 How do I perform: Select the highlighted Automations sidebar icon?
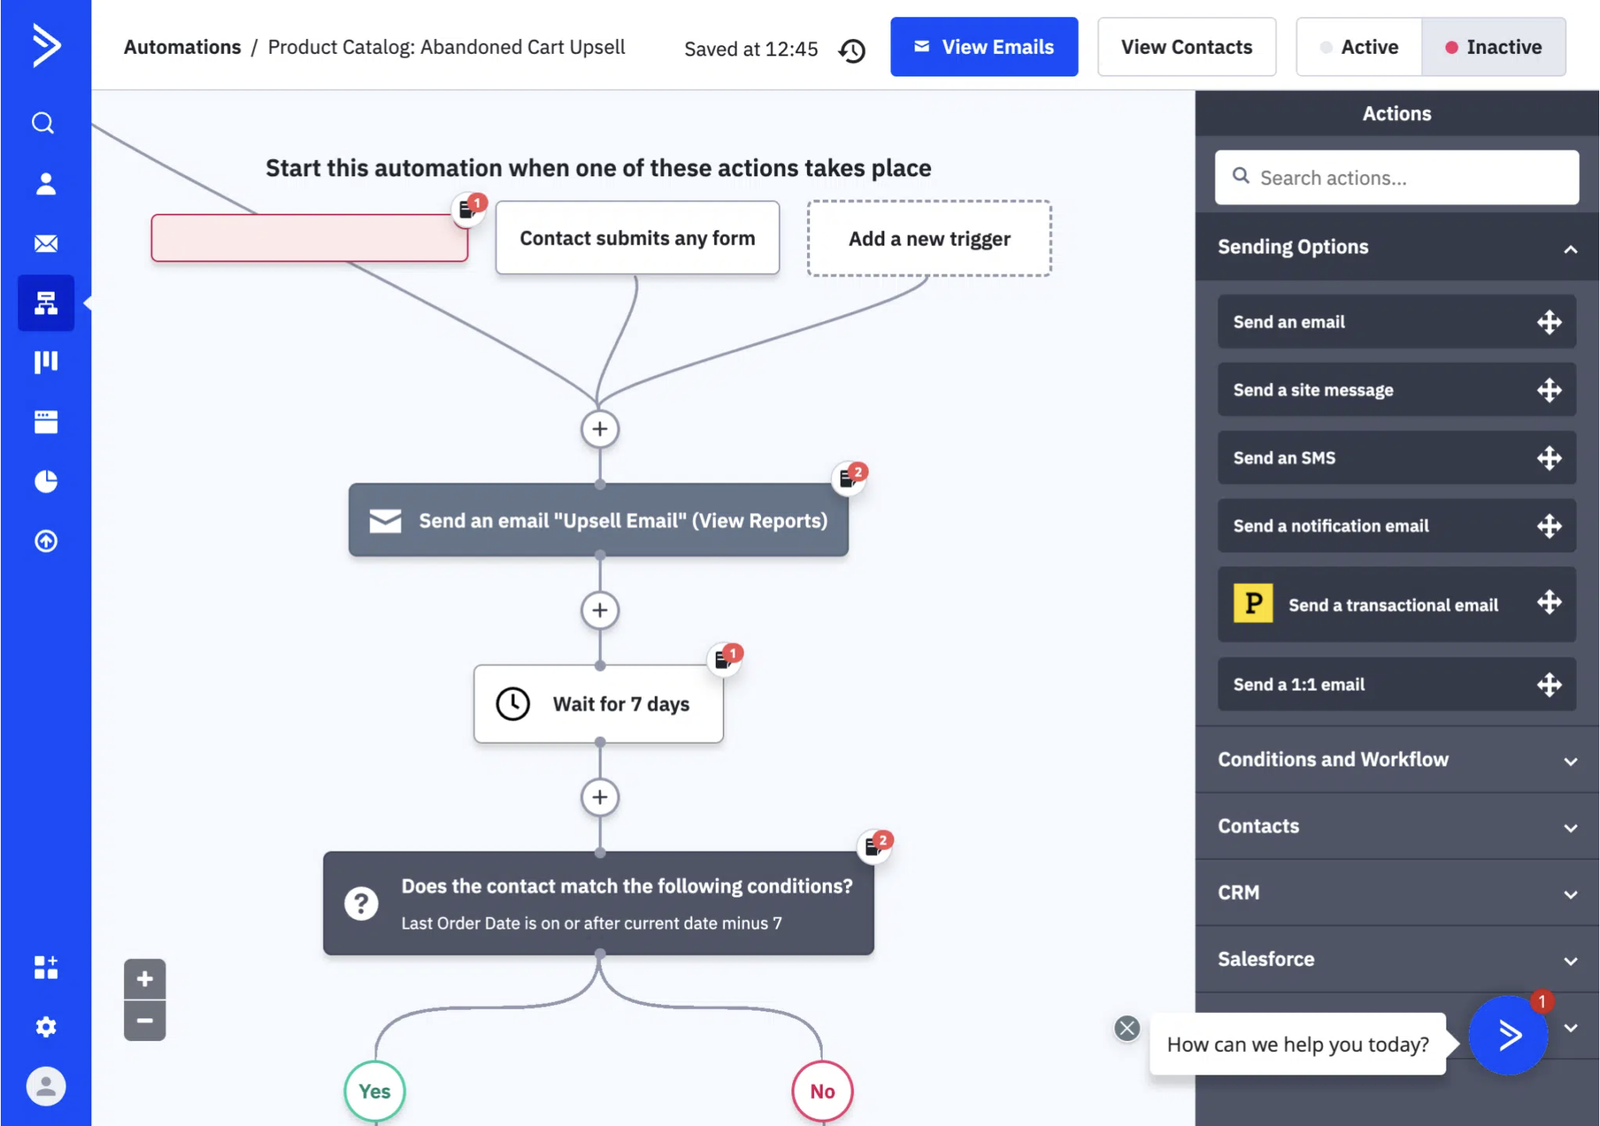[x=45, y=302]
